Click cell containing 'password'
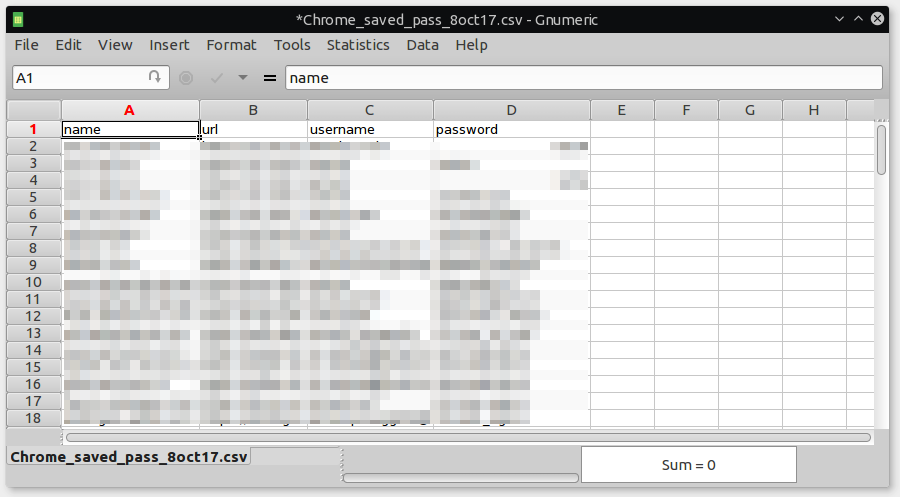 tap(511, 129)
